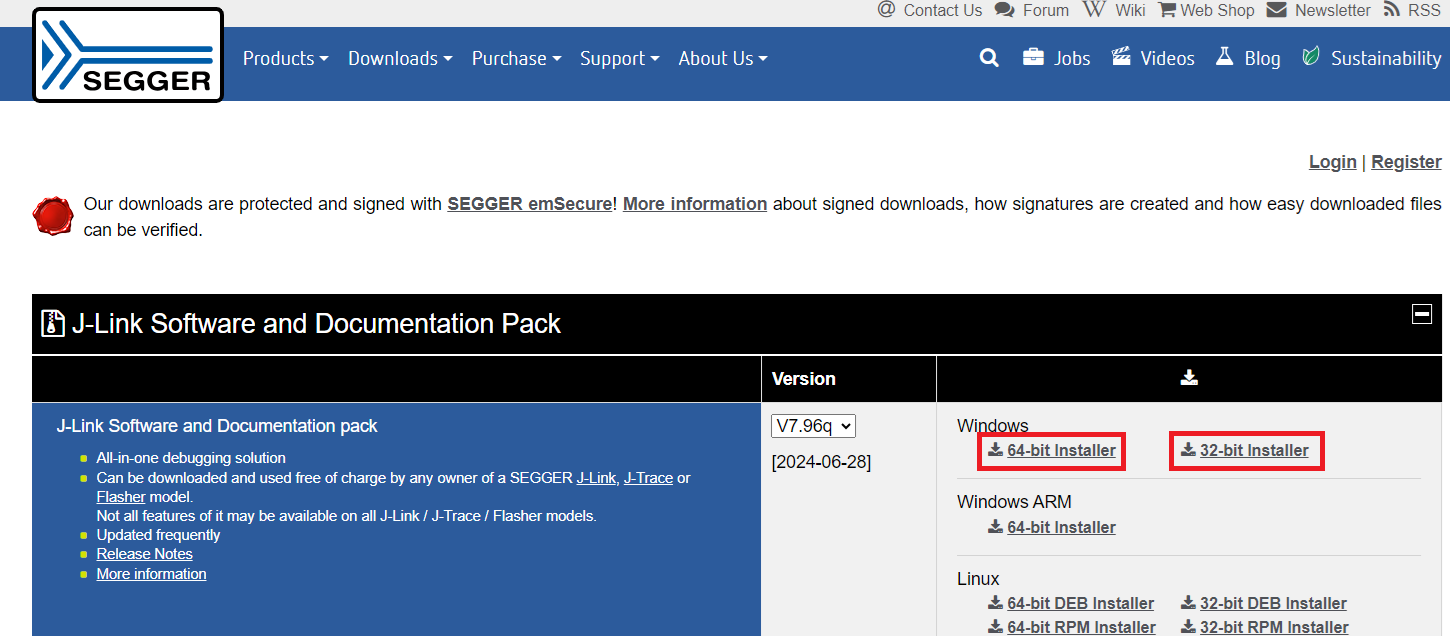1450x636 pixels.
Task: Download the Linux 64-bit RPM Installer
Action: tap(1081, 627)
